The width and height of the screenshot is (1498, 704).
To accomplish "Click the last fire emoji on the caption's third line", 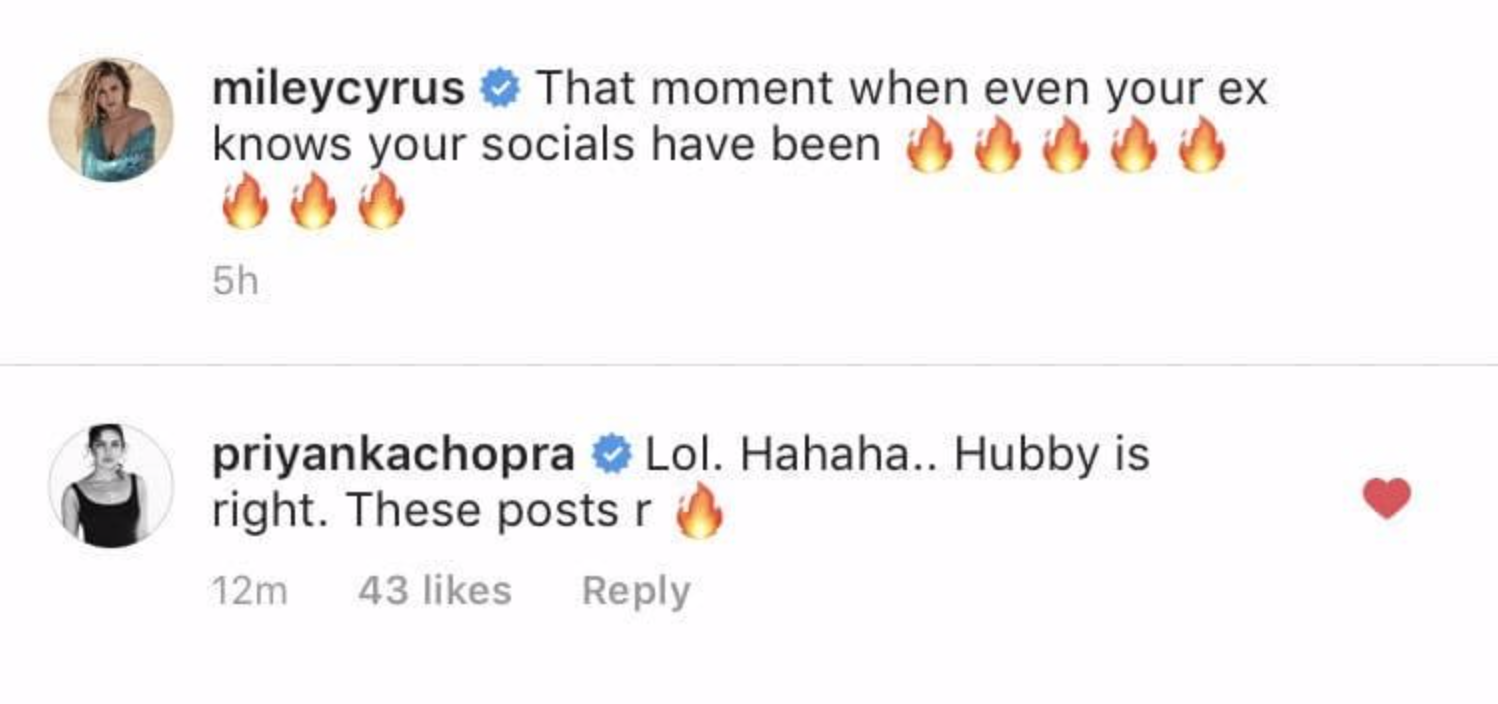I will point(382,204).
